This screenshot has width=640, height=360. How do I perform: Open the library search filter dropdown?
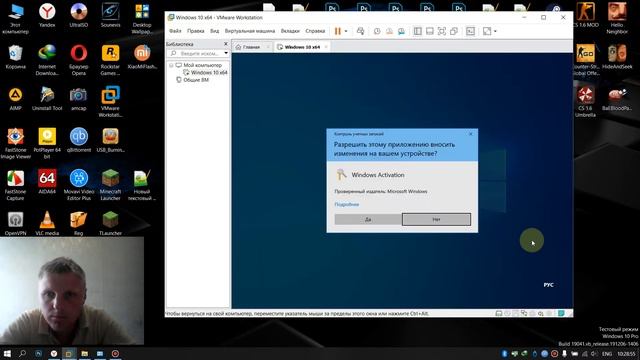click(226, 53)
